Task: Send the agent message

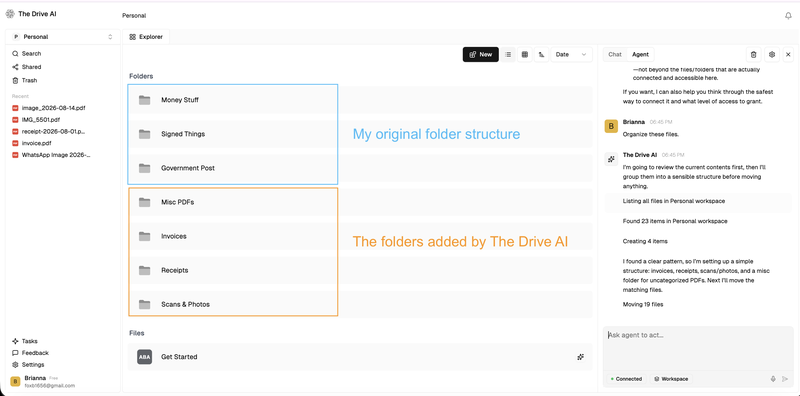Action: pos(785,379)
